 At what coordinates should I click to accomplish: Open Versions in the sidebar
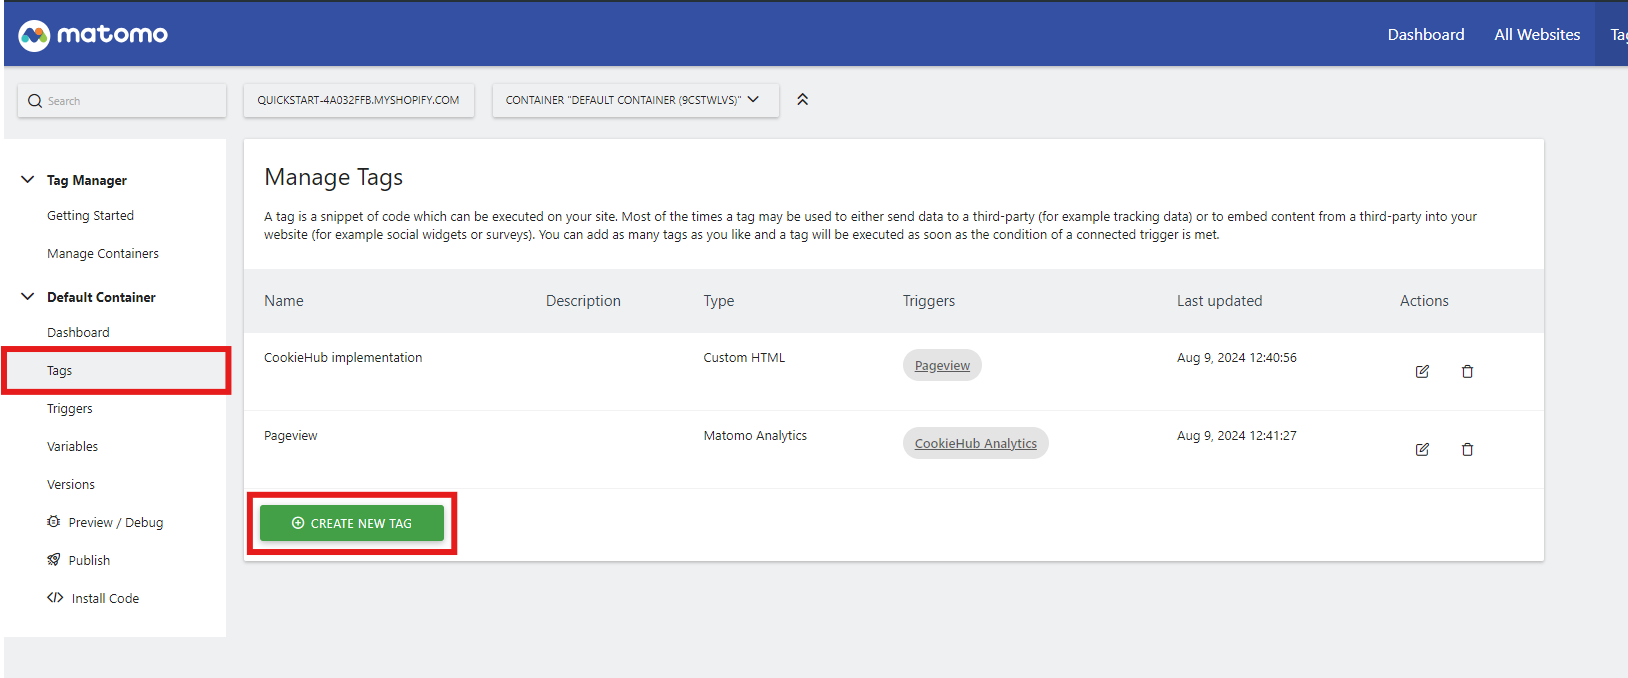(71, 485)
